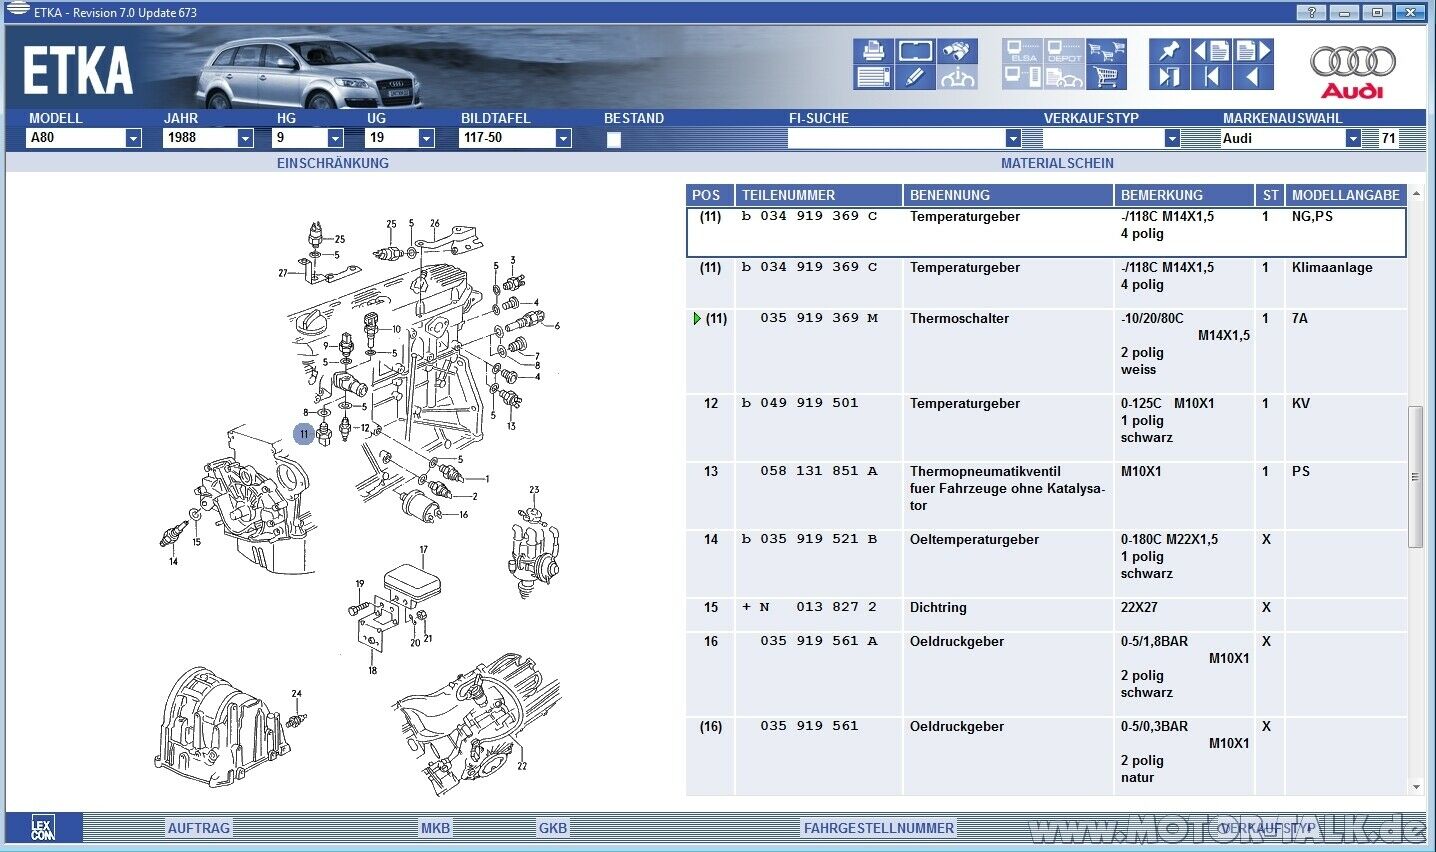Click the MKB button
Screen dimensions: 1436x852
[435, 828]
